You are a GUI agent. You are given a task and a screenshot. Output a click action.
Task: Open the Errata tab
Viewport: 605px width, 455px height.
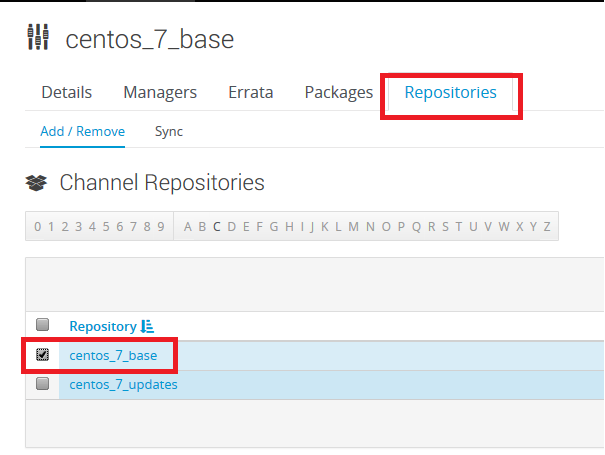tap(251, 92)
